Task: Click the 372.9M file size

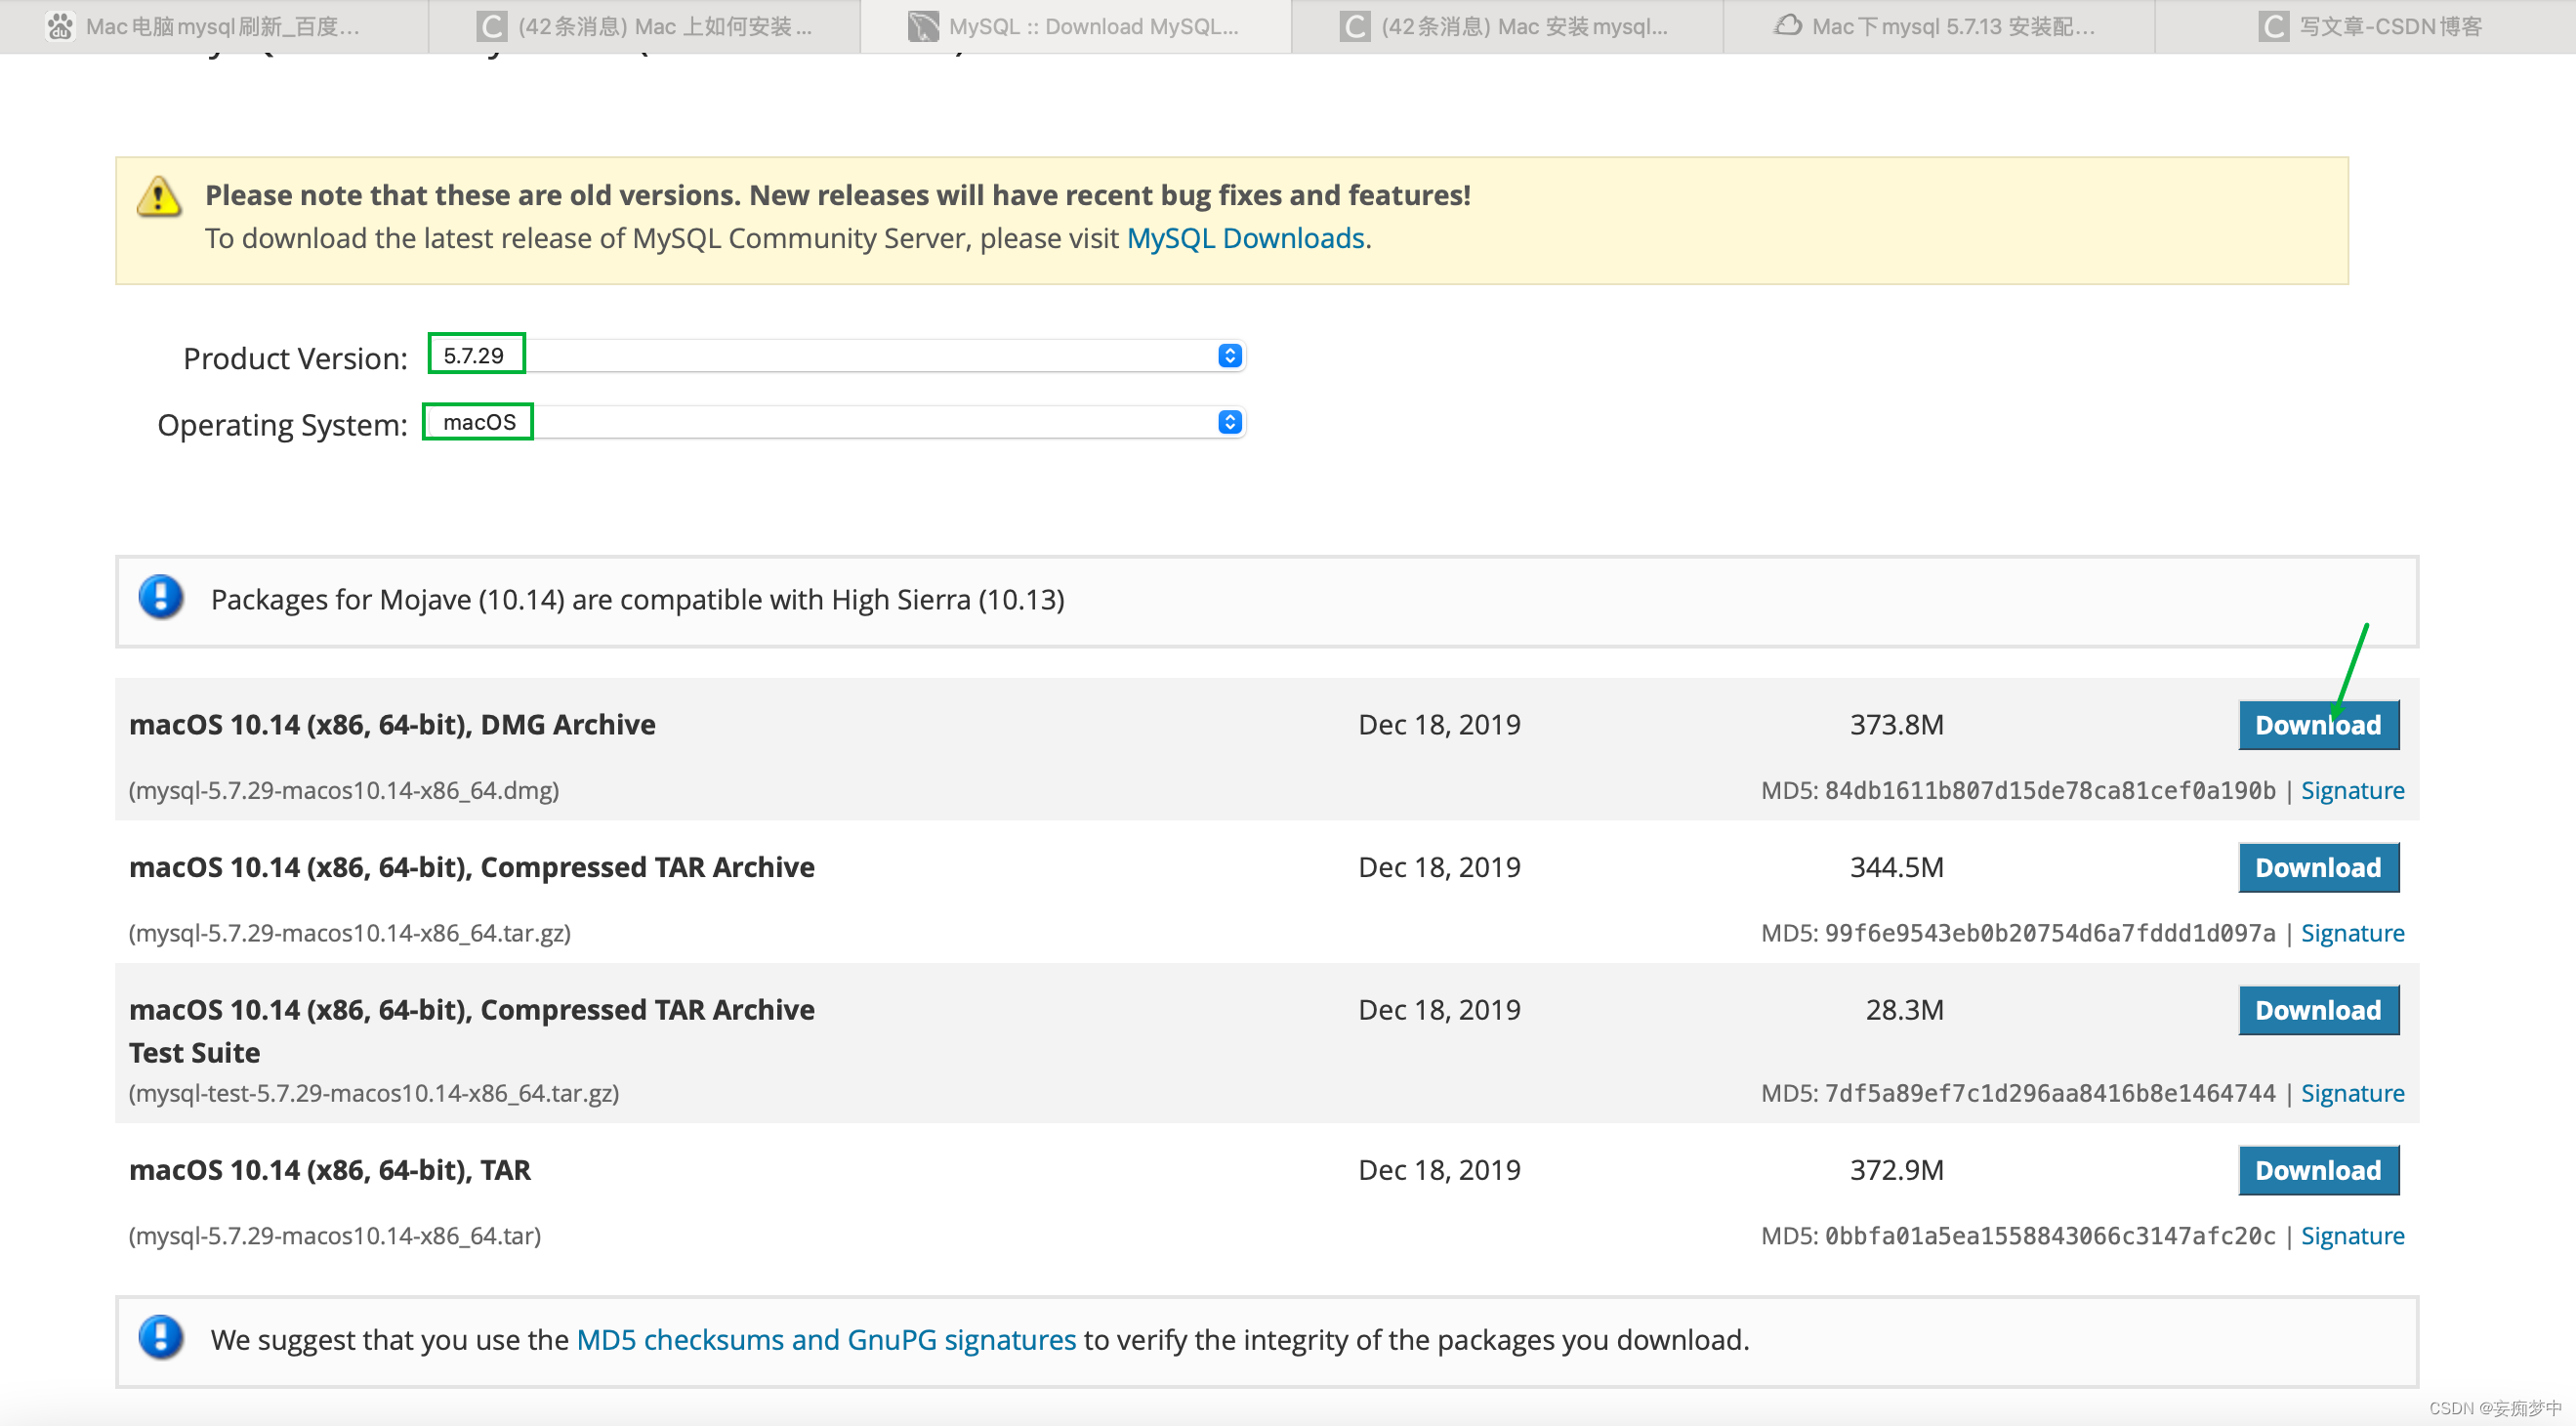Action: click(1896, 1170)
